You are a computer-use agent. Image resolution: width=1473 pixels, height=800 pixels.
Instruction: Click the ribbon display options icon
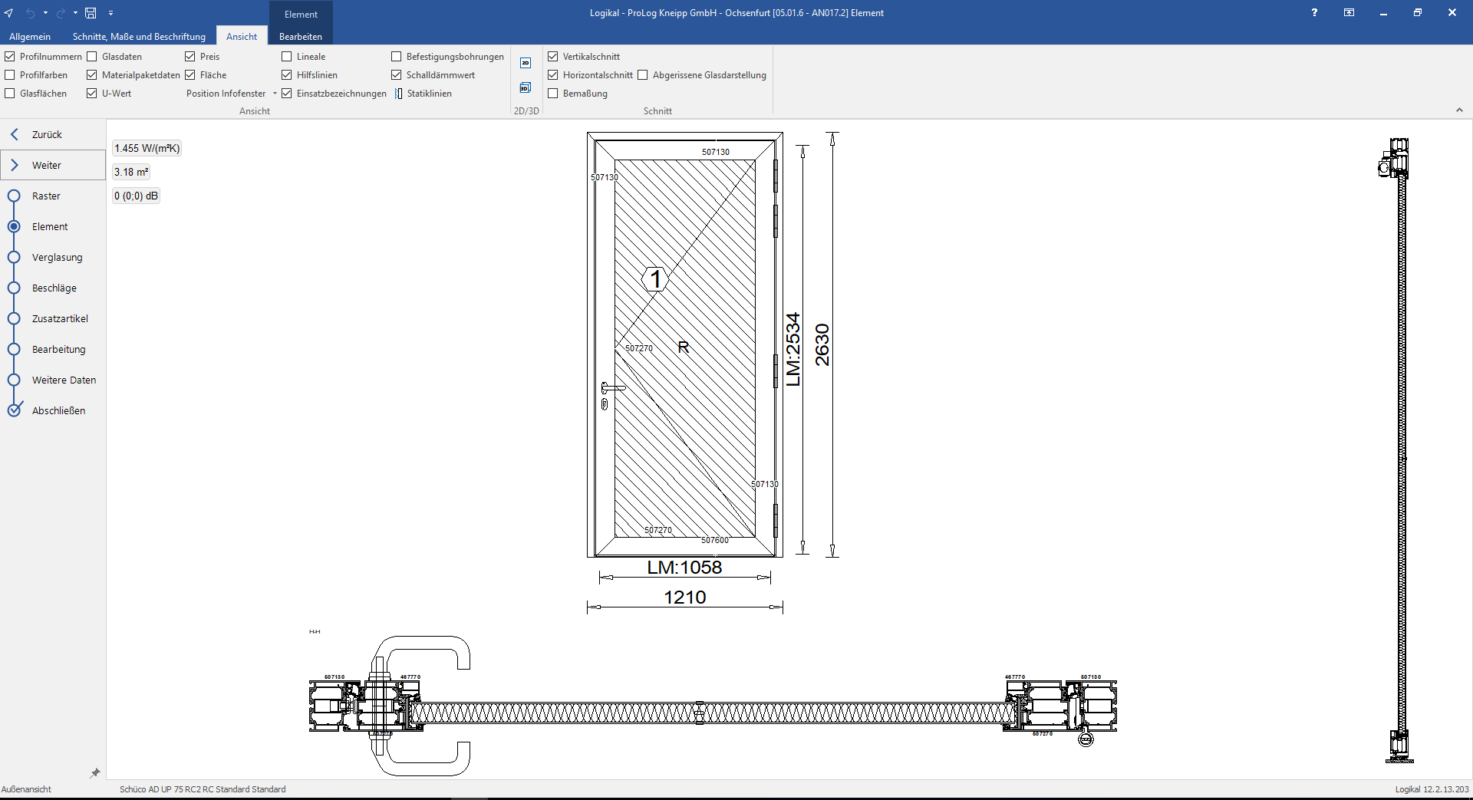1349,13
